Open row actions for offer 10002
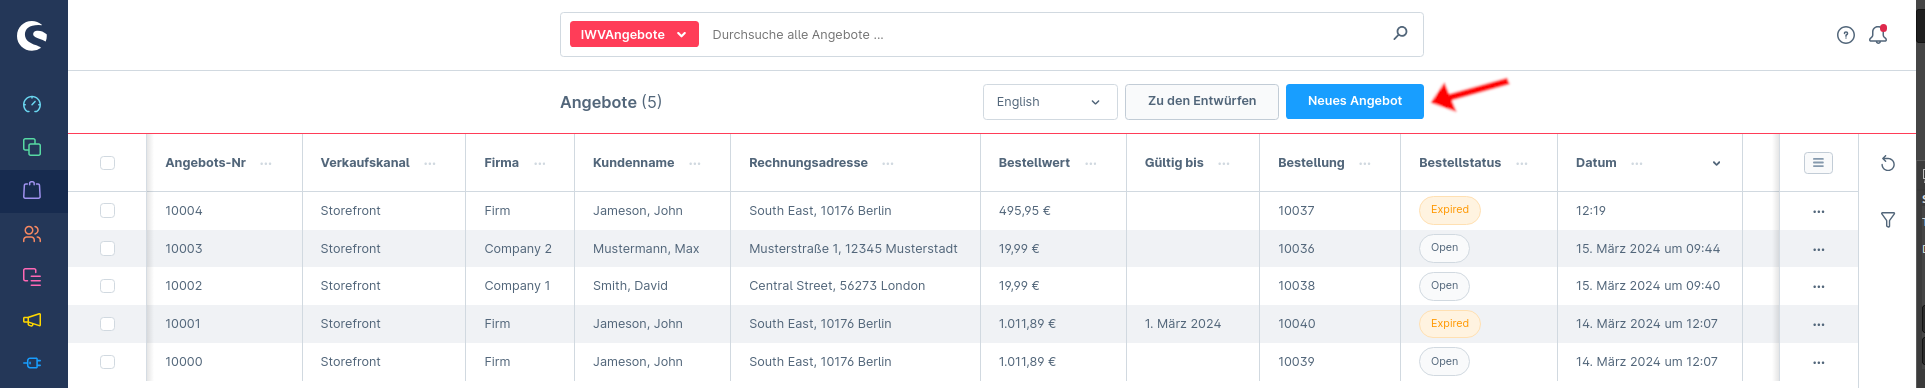 [x=1818, y=287]
